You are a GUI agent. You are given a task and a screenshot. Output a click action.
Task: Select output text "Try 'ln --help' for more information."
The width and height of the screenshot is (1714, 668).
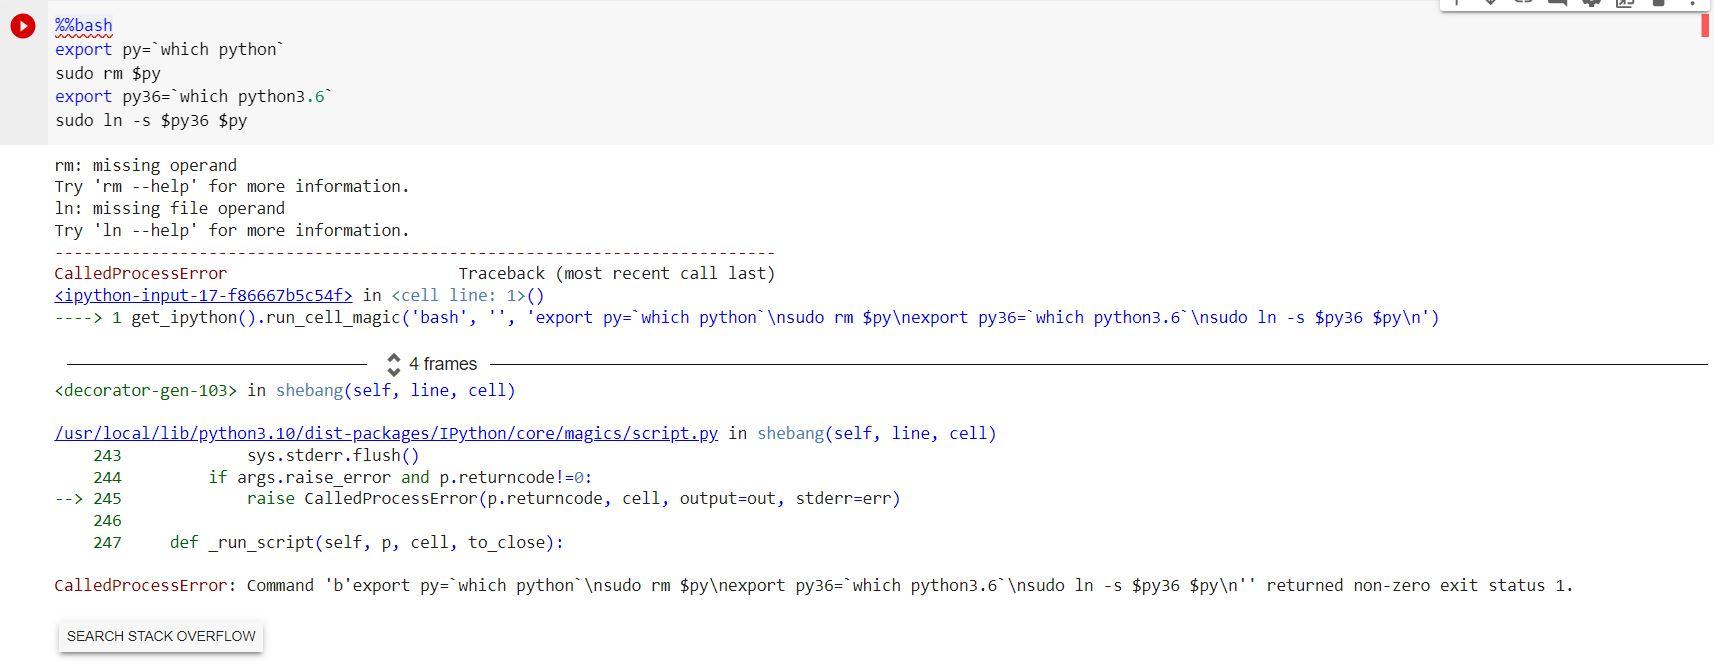coord(232,230)
